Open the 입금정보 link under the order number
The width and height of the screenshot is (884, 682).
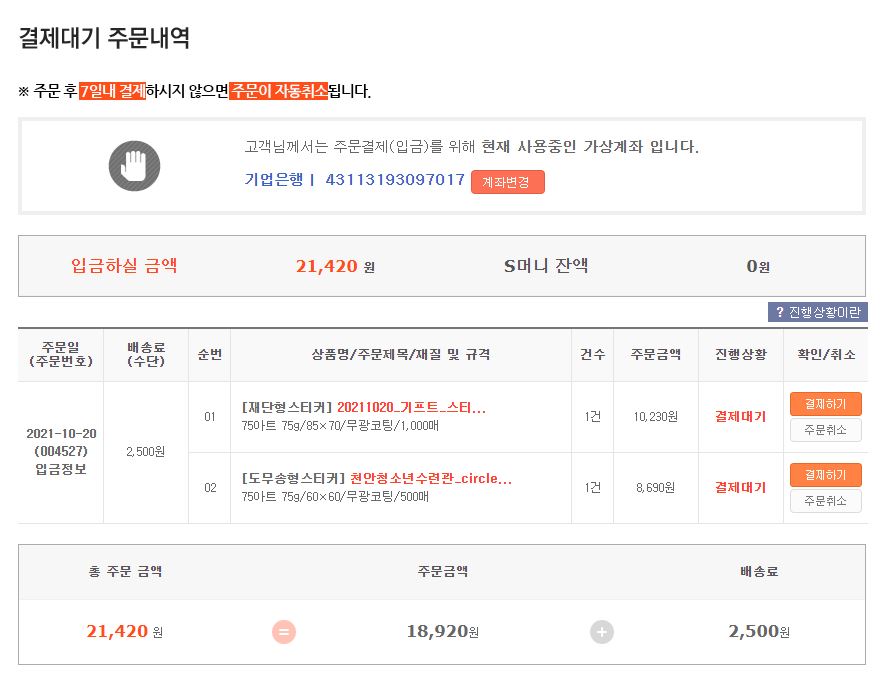60,469
